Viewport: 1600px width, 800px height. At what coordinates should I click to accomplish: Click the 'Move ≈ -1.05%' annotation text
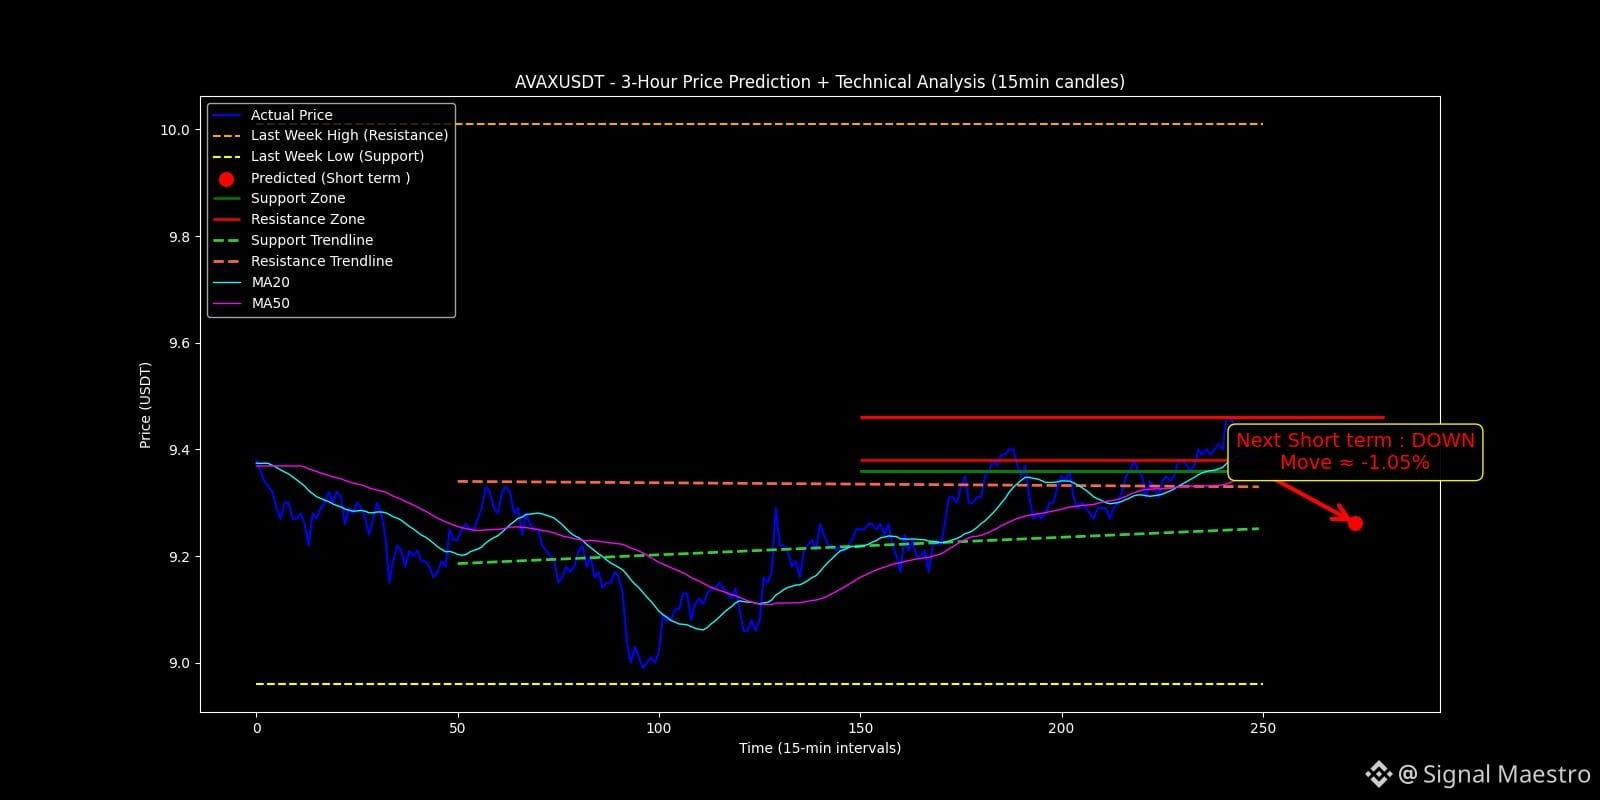tap(1355, 462)
